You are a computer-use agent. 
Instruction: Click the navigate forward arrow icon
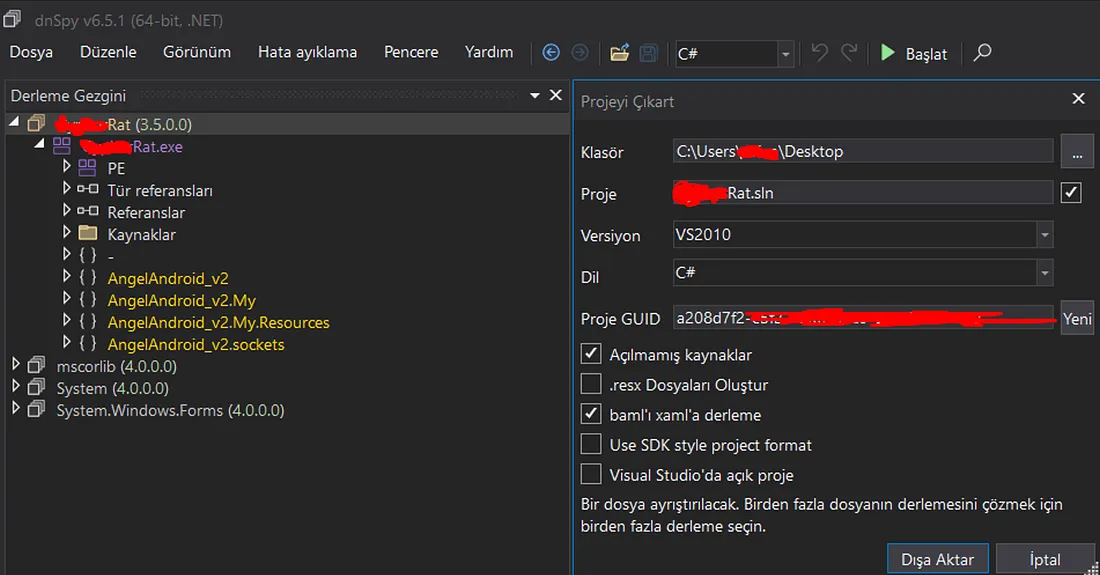pos(580,53)
